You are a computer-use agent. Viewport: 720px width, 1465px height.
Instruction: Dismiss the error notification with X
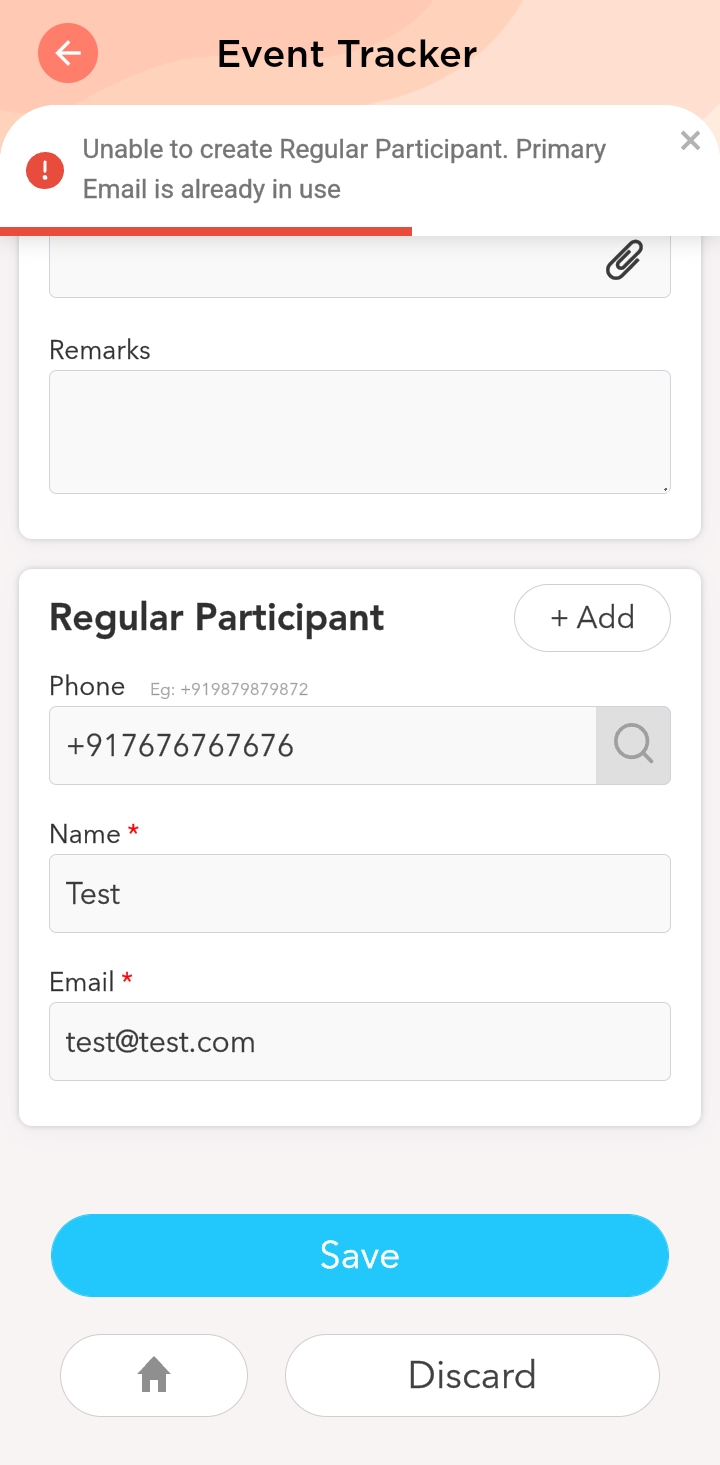[690, 141]
